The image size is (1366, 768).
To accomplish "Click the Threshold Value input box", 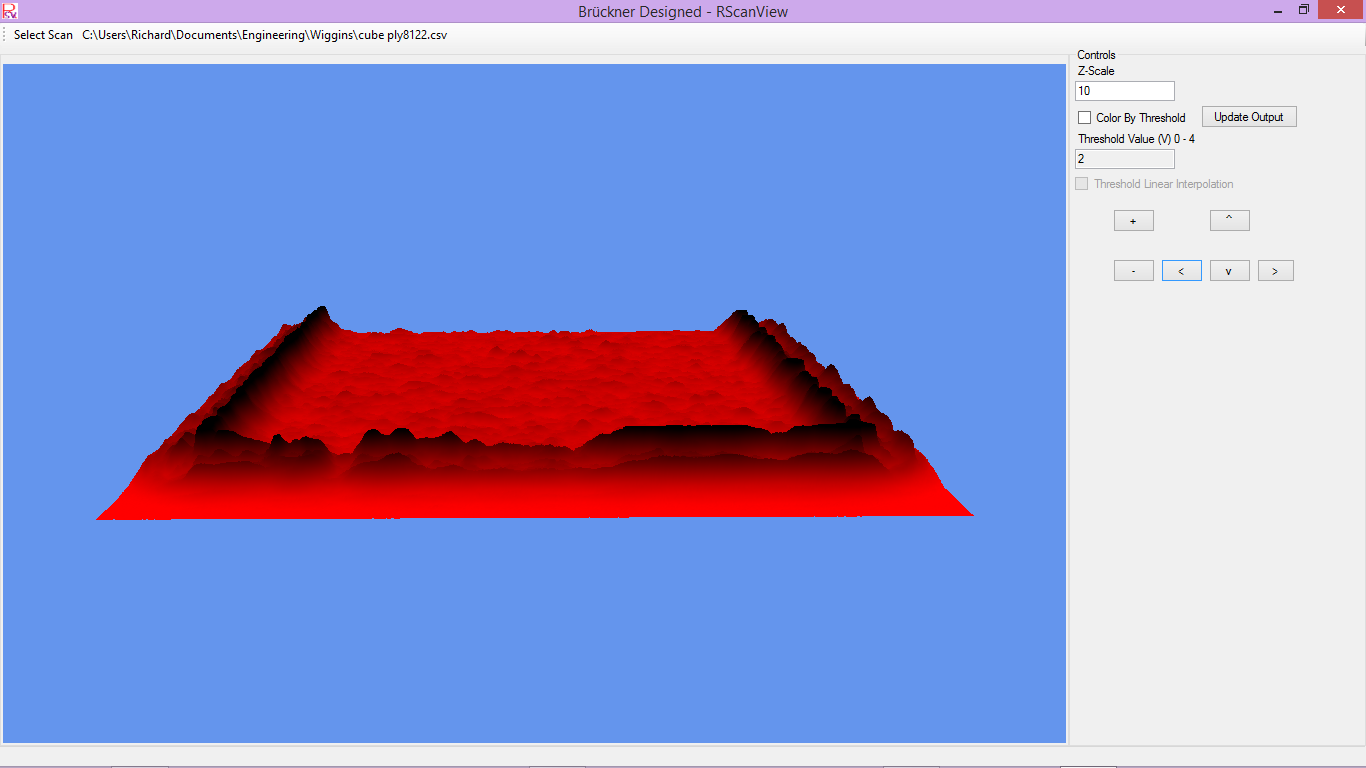I will click(1124, 159).
